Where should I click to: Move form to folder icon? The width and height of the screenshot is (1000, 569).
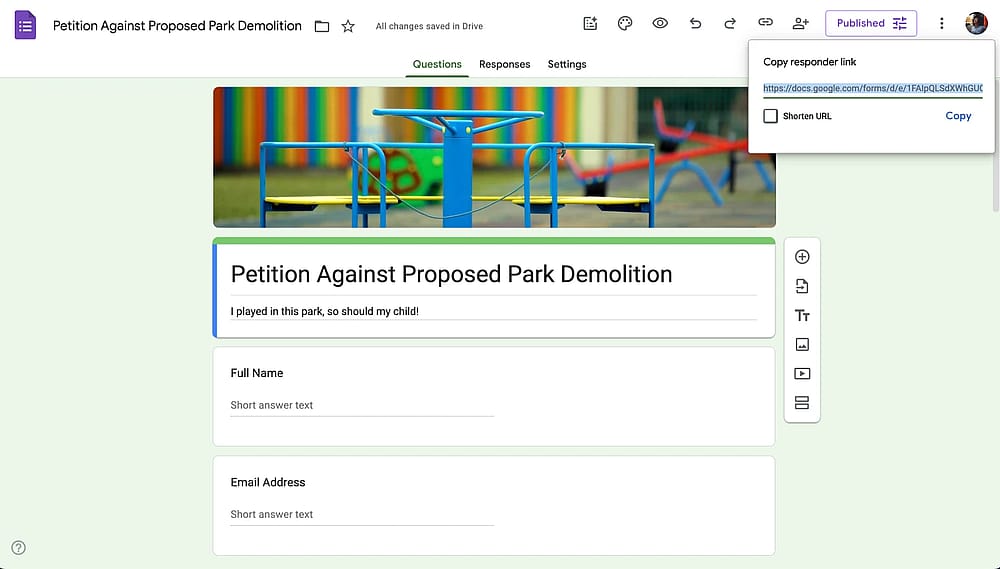point(322,26)
